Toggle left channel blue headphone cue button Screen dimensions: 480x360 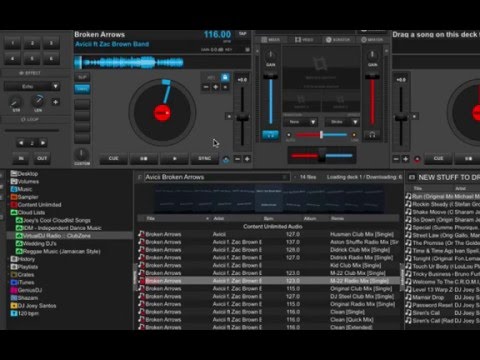271,135
